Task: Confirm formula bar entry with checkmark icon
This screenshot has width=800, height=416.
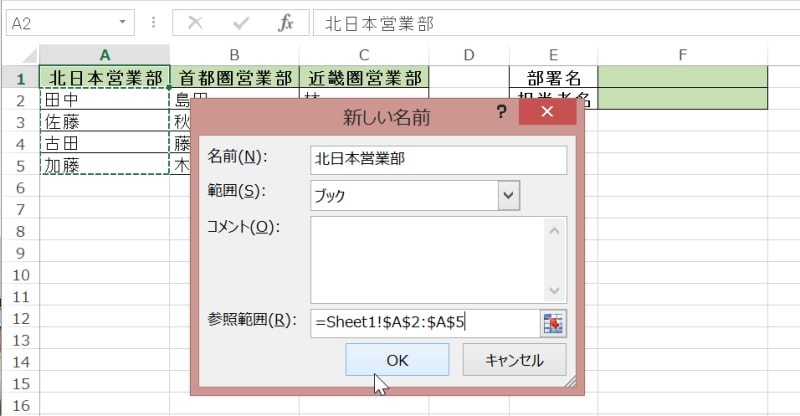Action: point(240,23)
